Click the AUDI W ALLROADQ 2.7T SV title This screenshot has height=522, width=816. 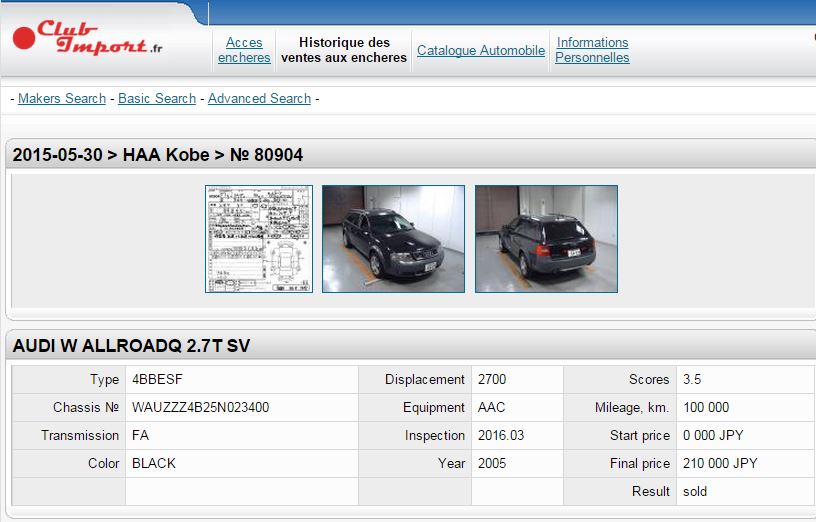pyautogui.click(x=131, y=346)
